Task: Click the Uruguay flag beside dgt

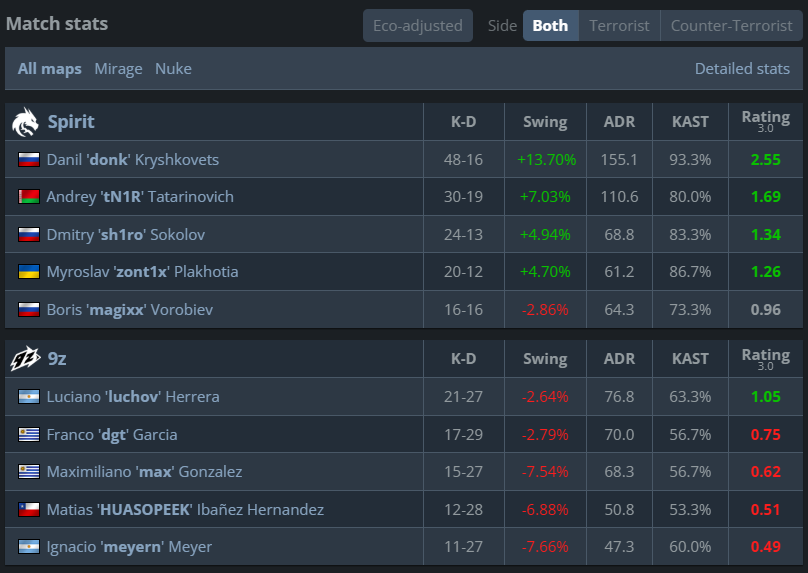Action: (x=29, y=435)
